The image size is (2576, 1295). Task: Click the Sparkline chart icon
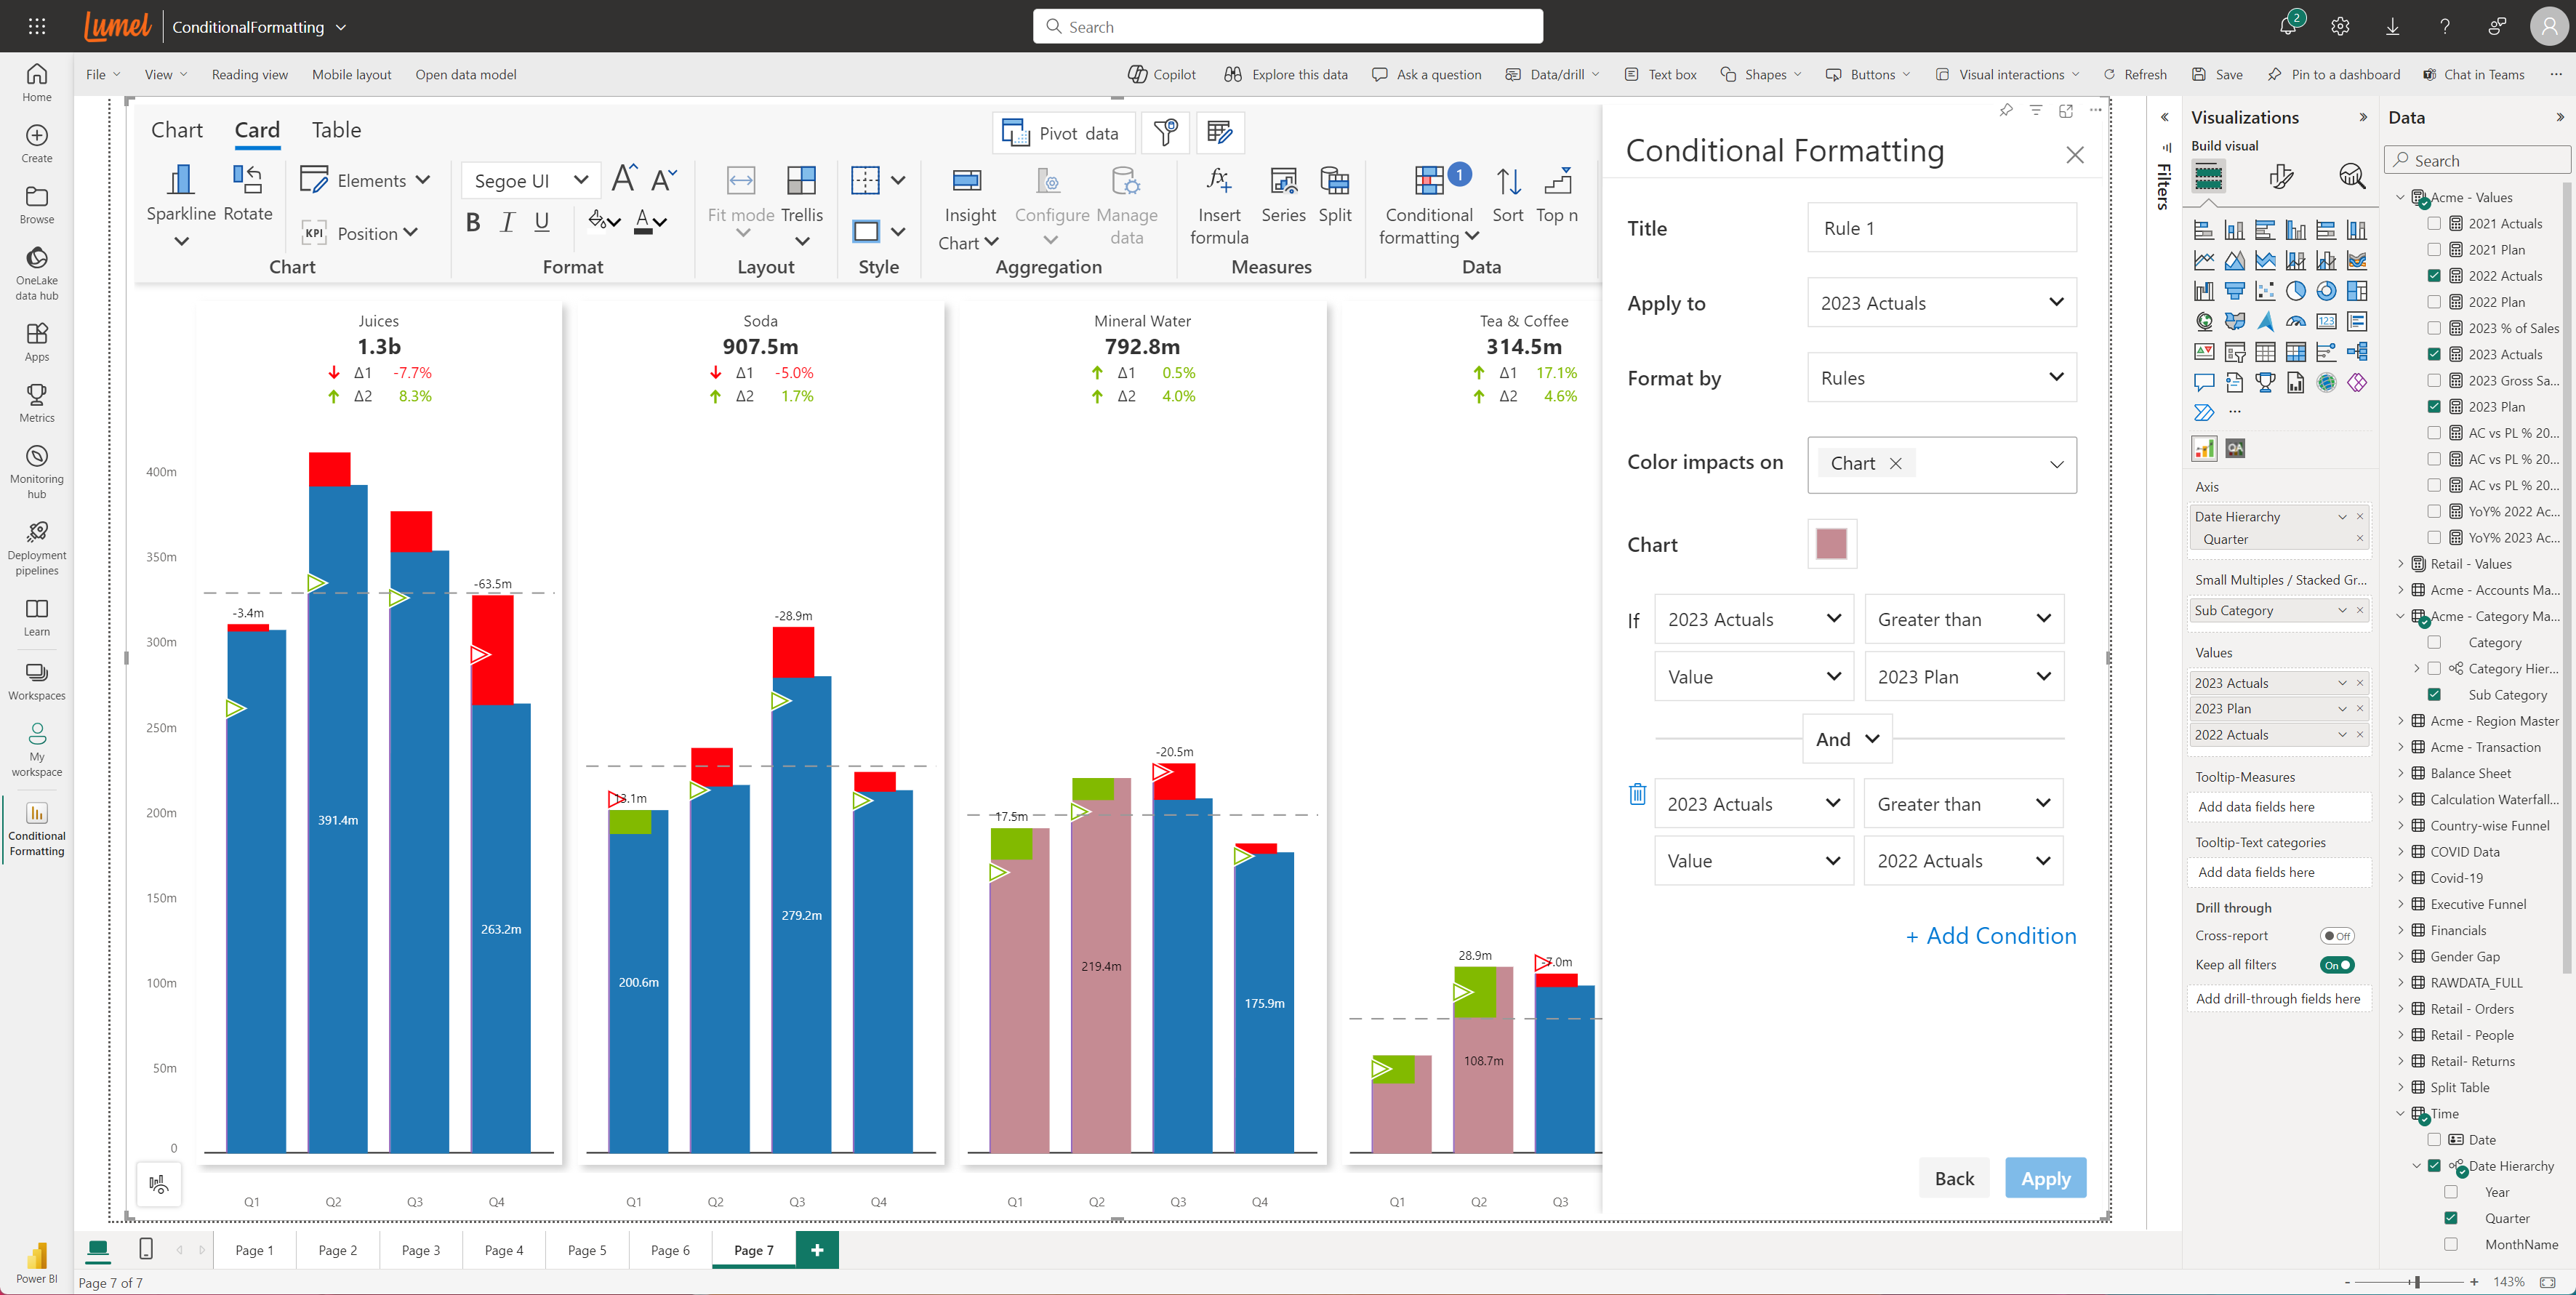[181, 181]
